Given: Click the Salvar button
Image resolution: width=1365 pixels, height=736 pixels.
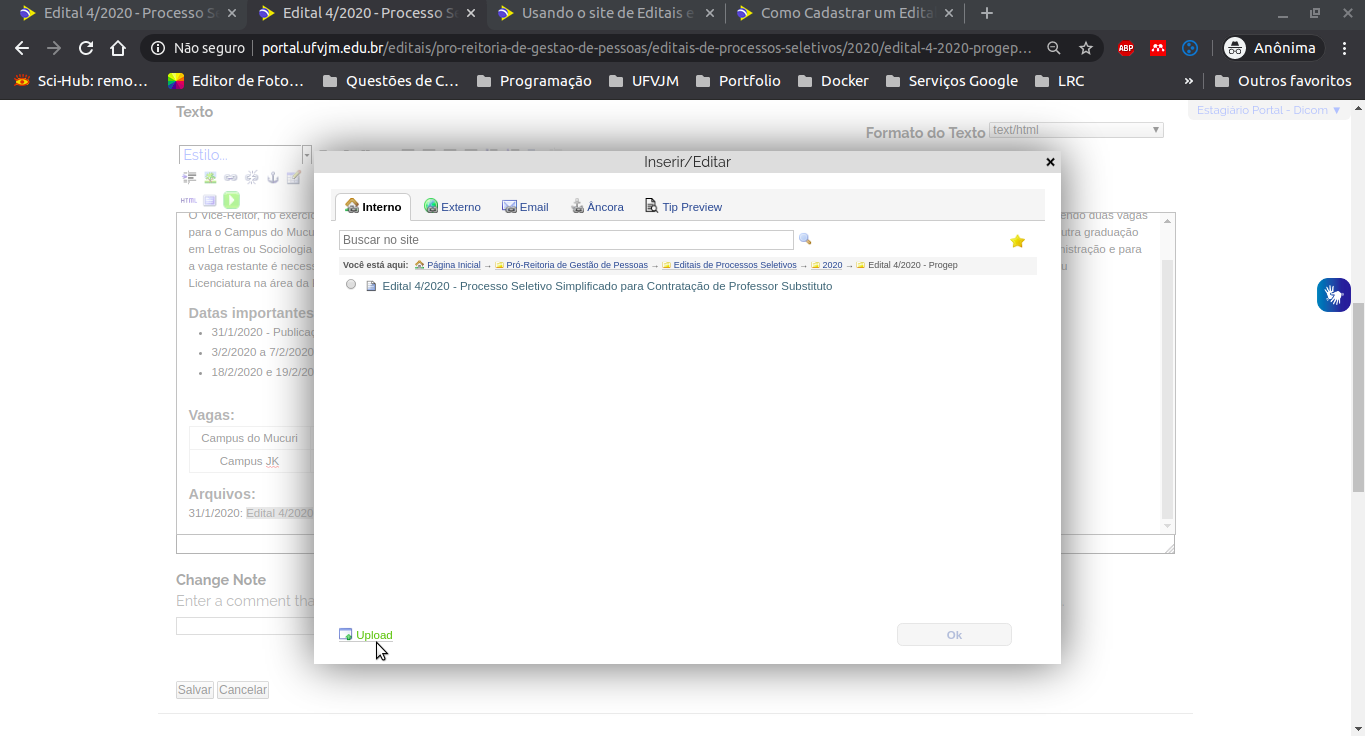Looking at the screenshot, I should coord(194,690).
